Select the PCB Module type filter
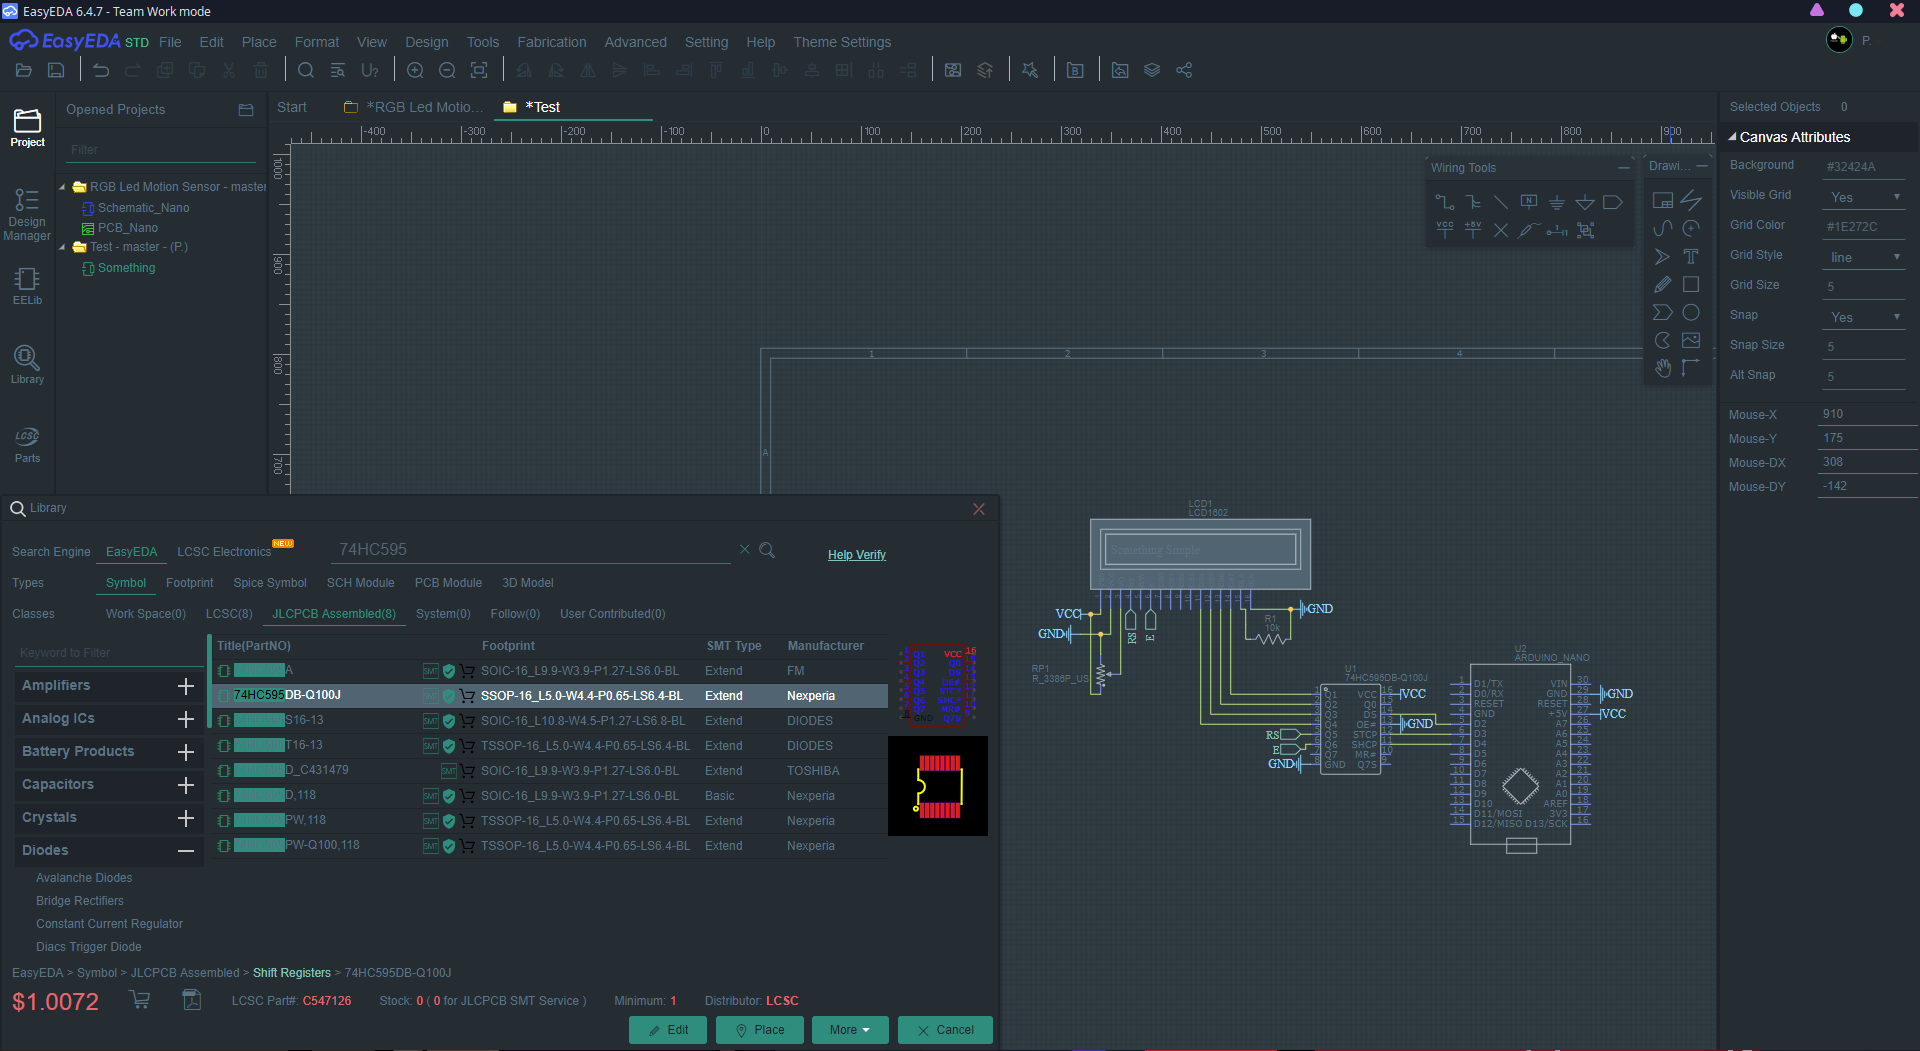 pyautogui.click(x=448, y=583)
